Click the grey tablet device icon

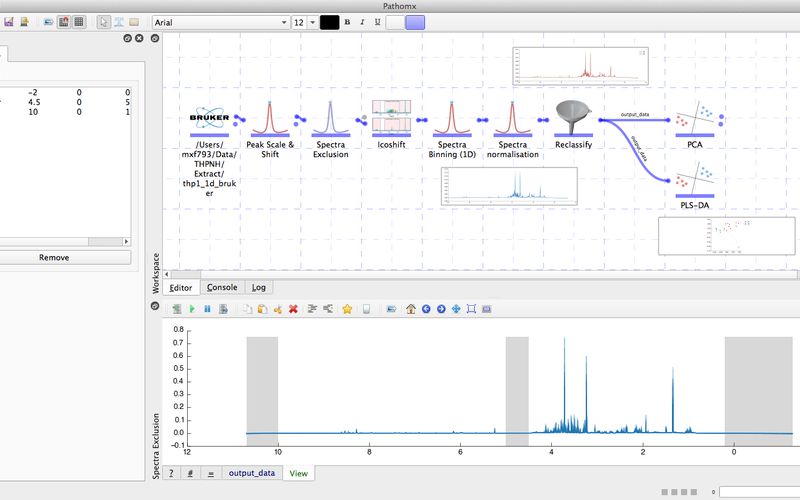click(x=366, y=309)
